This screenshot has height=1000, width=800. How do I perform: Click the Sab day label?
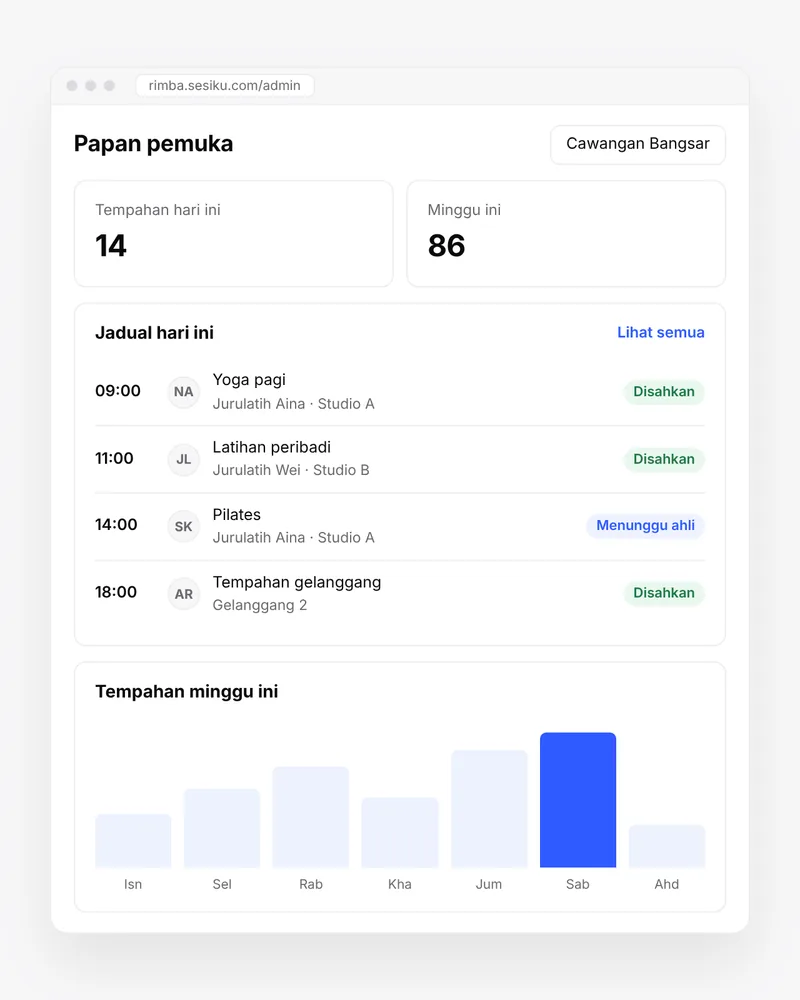pyautogui.click(x=577, y=884)
